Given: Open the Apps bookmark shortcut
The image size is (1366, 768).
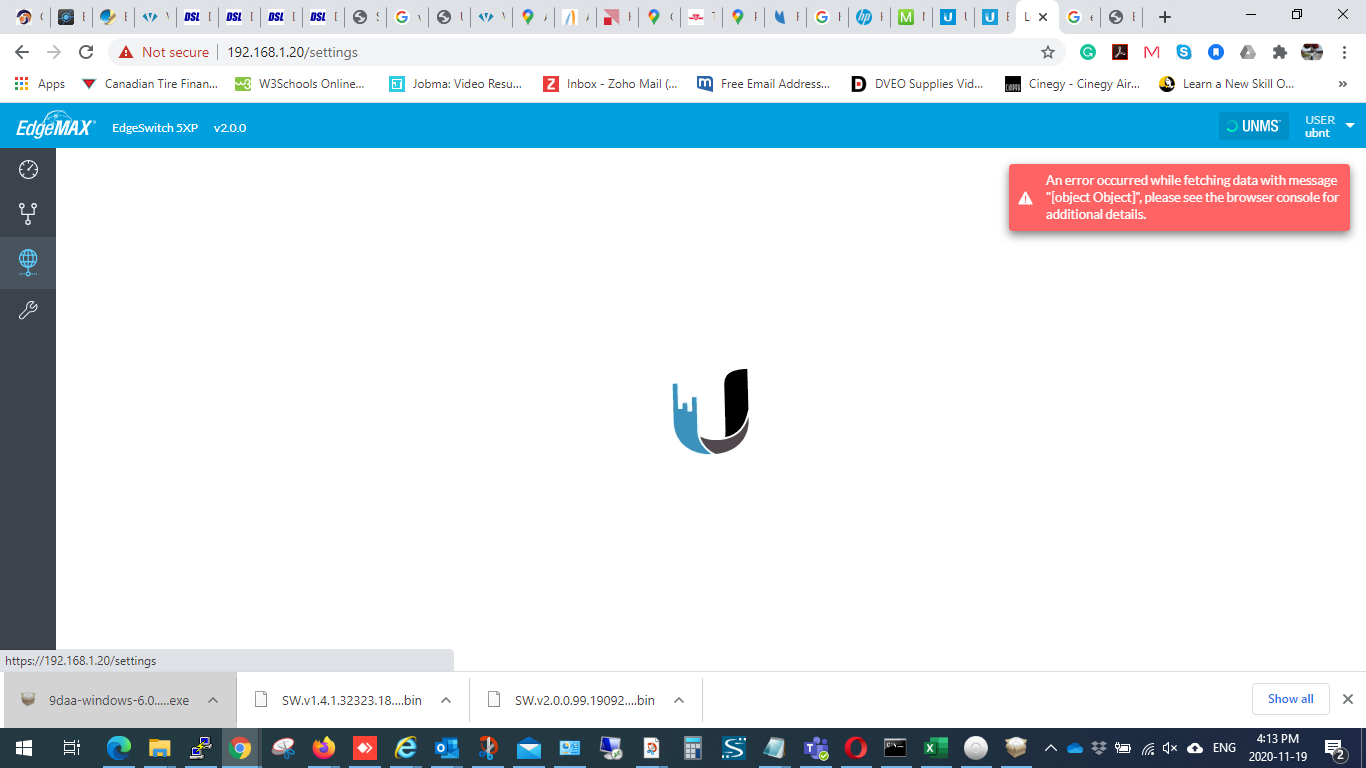Looking at the screenshot, I should 40,84.
